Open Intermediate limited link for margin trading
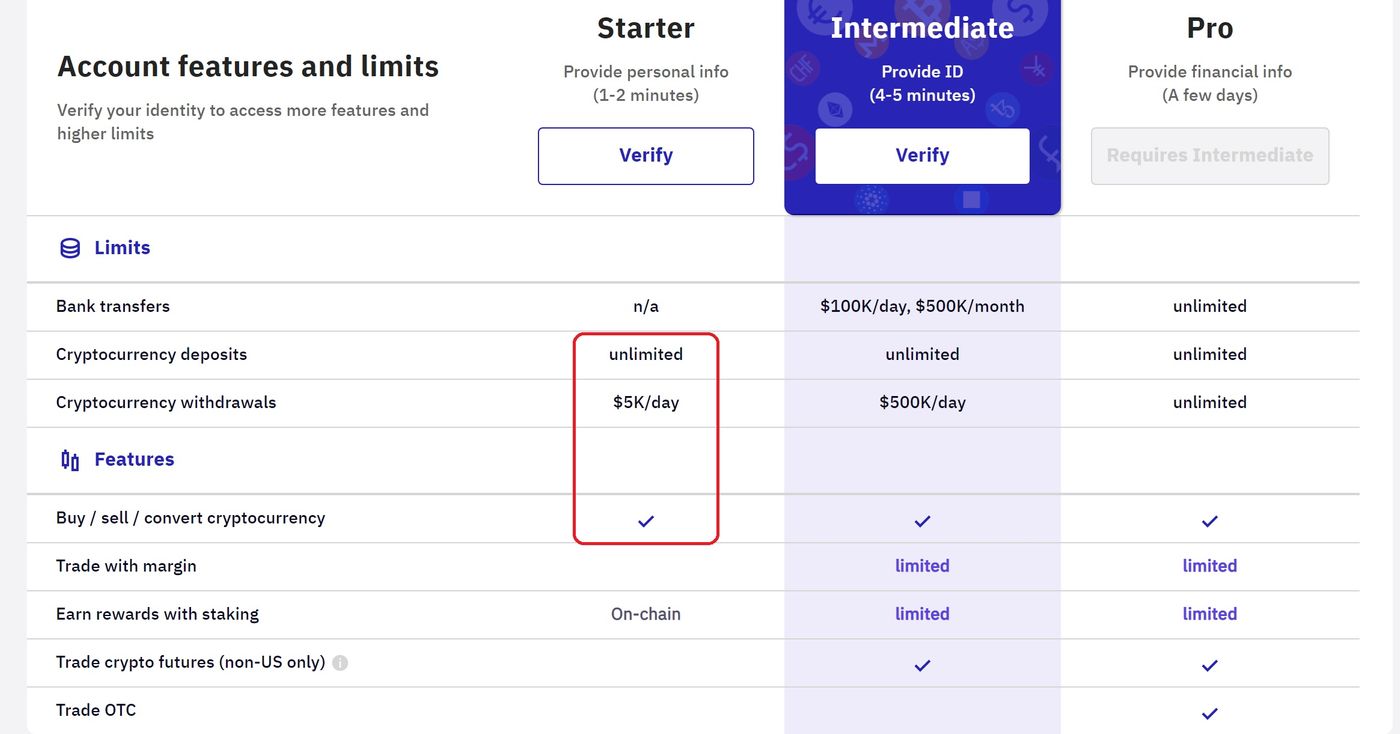 [x=922, y=566]
